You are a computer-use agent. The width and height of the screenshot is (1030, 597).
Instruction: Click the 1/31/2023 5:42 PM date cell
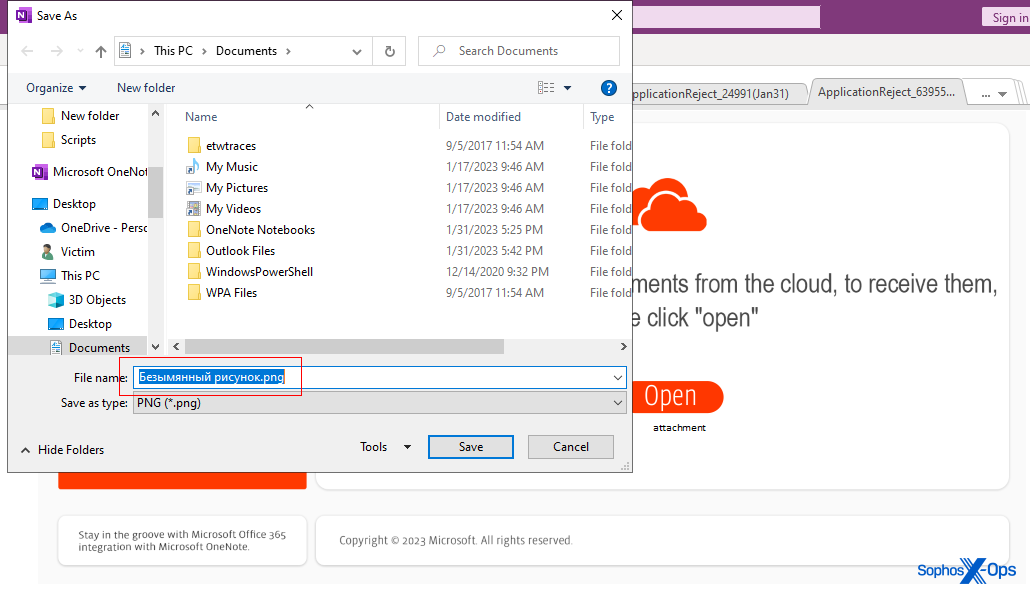coord(494,251)
